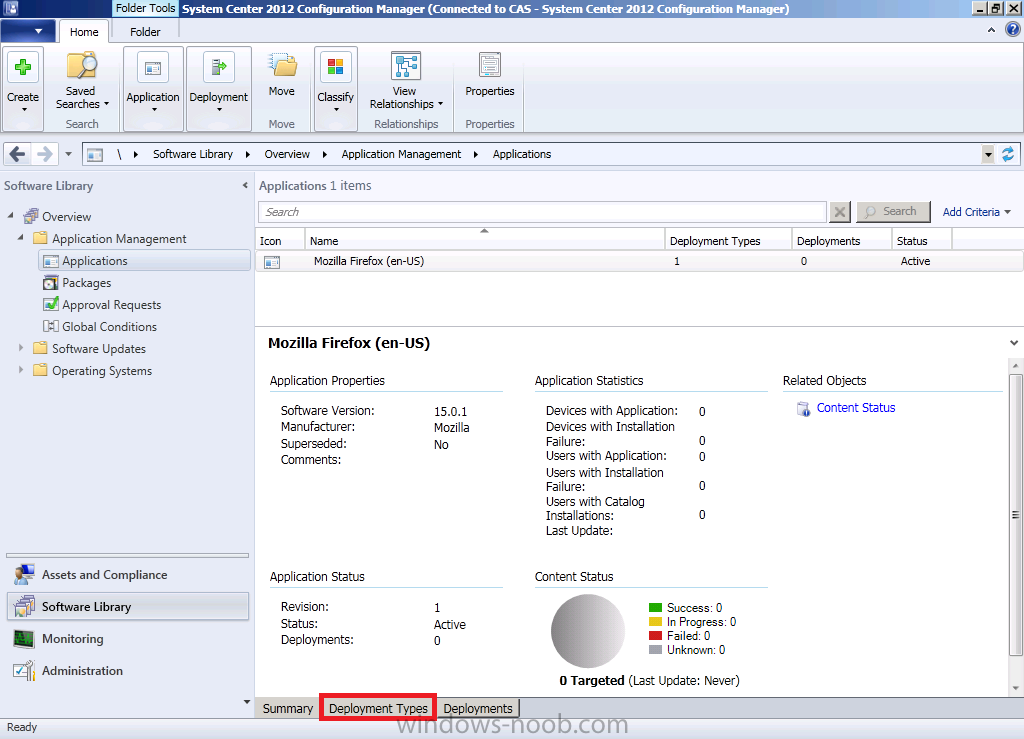Minimize the ribbon with the up caret
Viewport: 1024px width, 739px height.
(x=991, y=30)
